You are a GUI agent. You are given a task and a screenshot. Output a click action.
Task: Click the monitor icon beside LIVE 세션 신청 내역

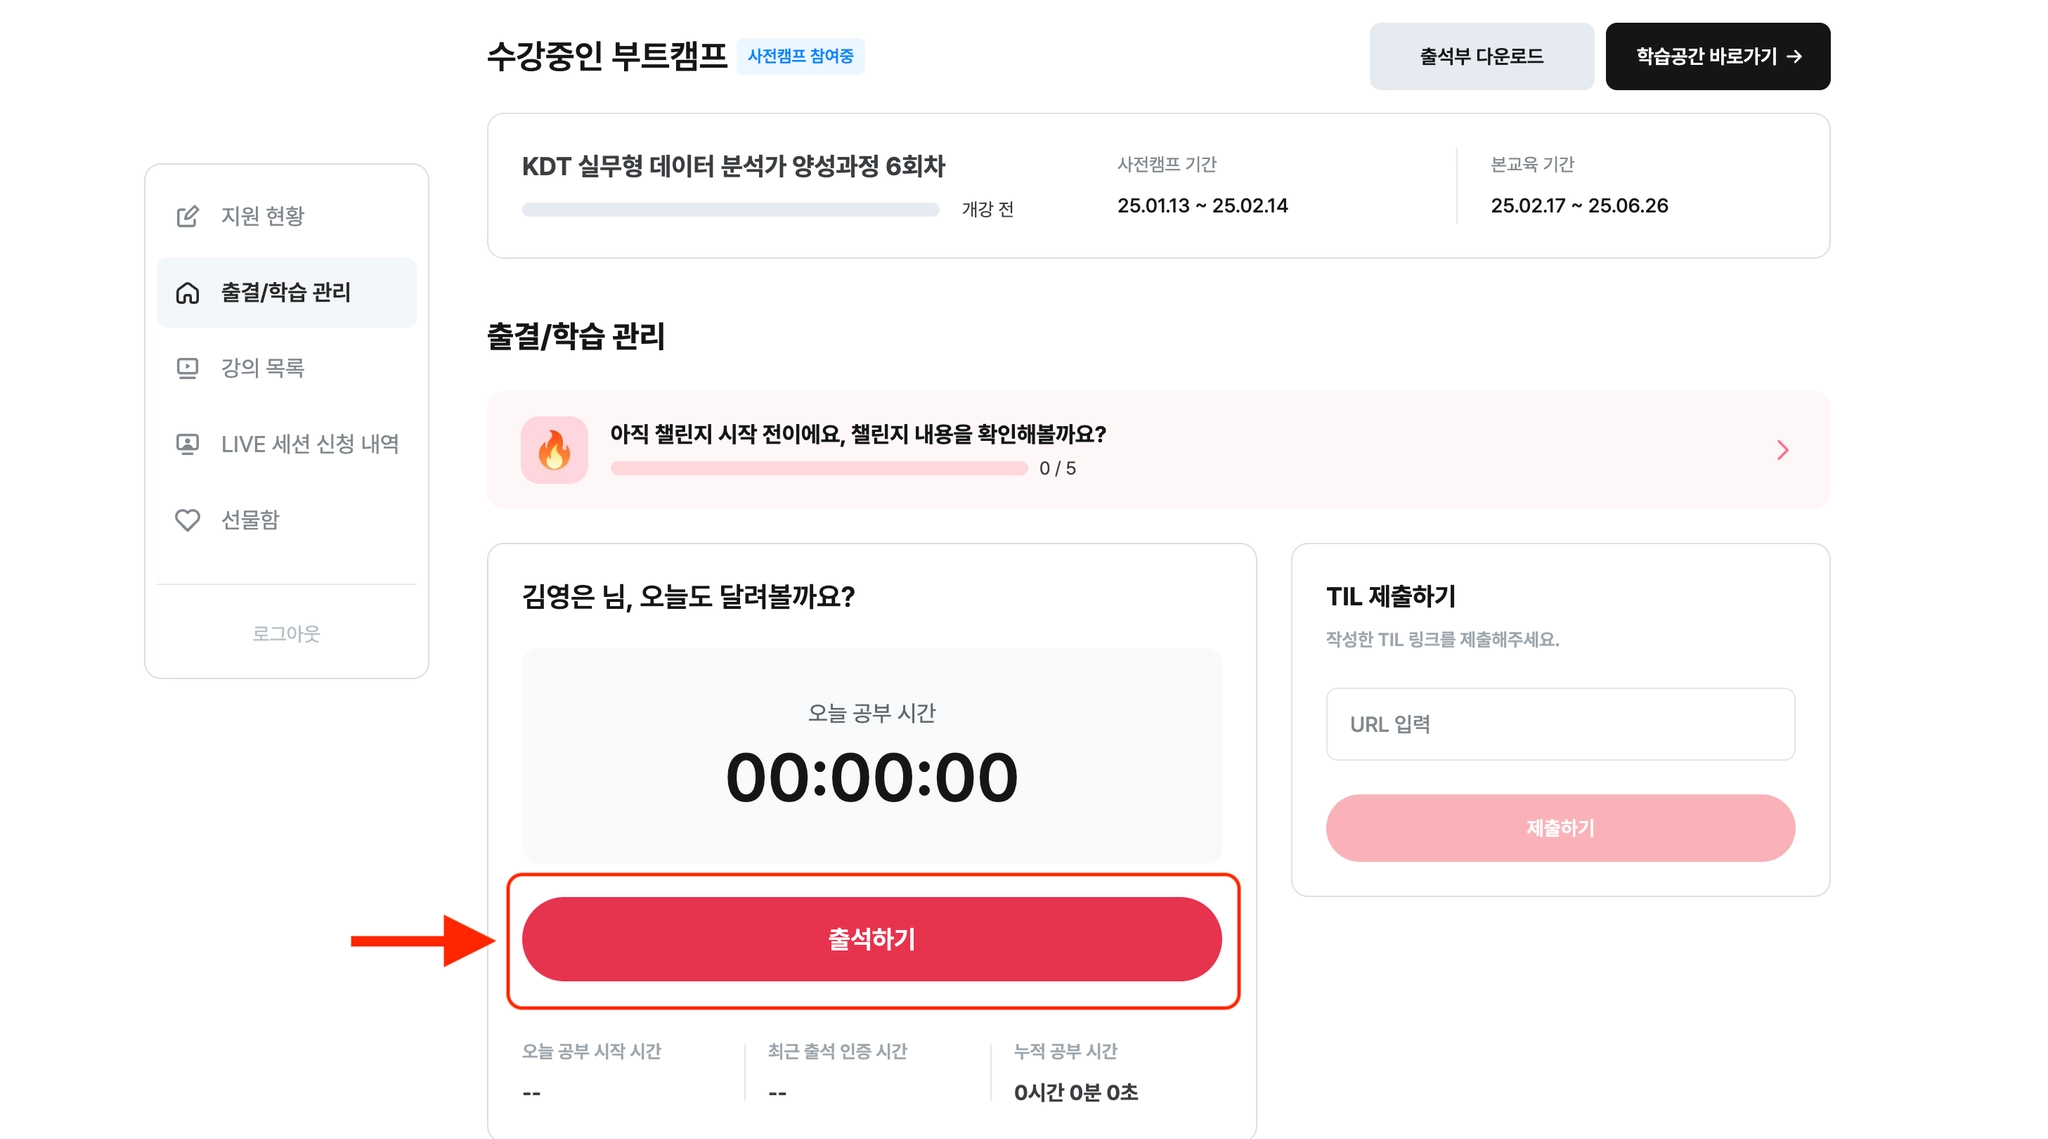(x=187, y=444)
